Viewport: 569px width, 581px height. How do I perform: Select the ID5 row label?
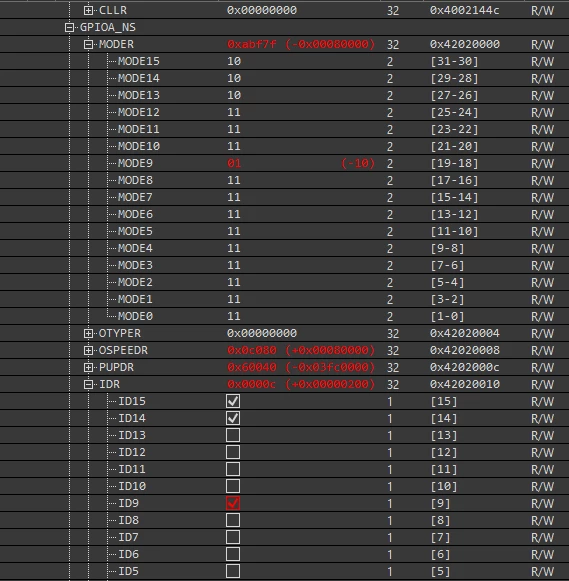(129, 571)
